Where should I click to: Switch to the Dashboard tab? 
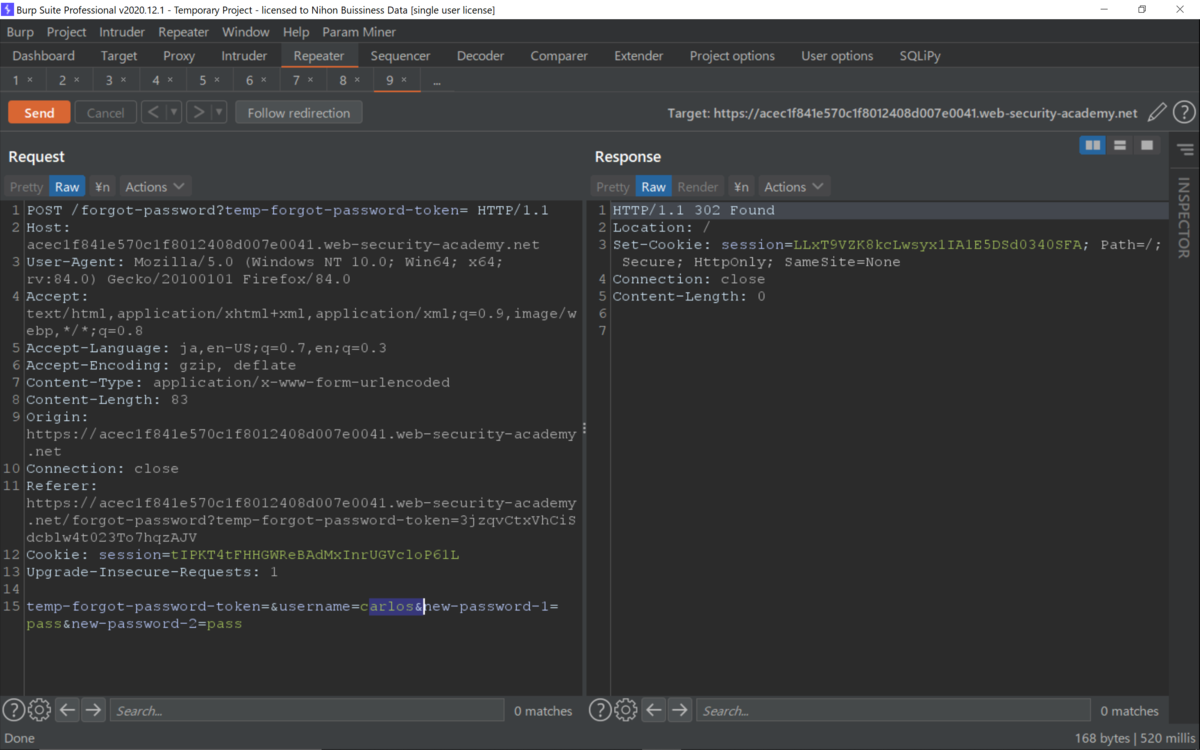pos(44,56)
